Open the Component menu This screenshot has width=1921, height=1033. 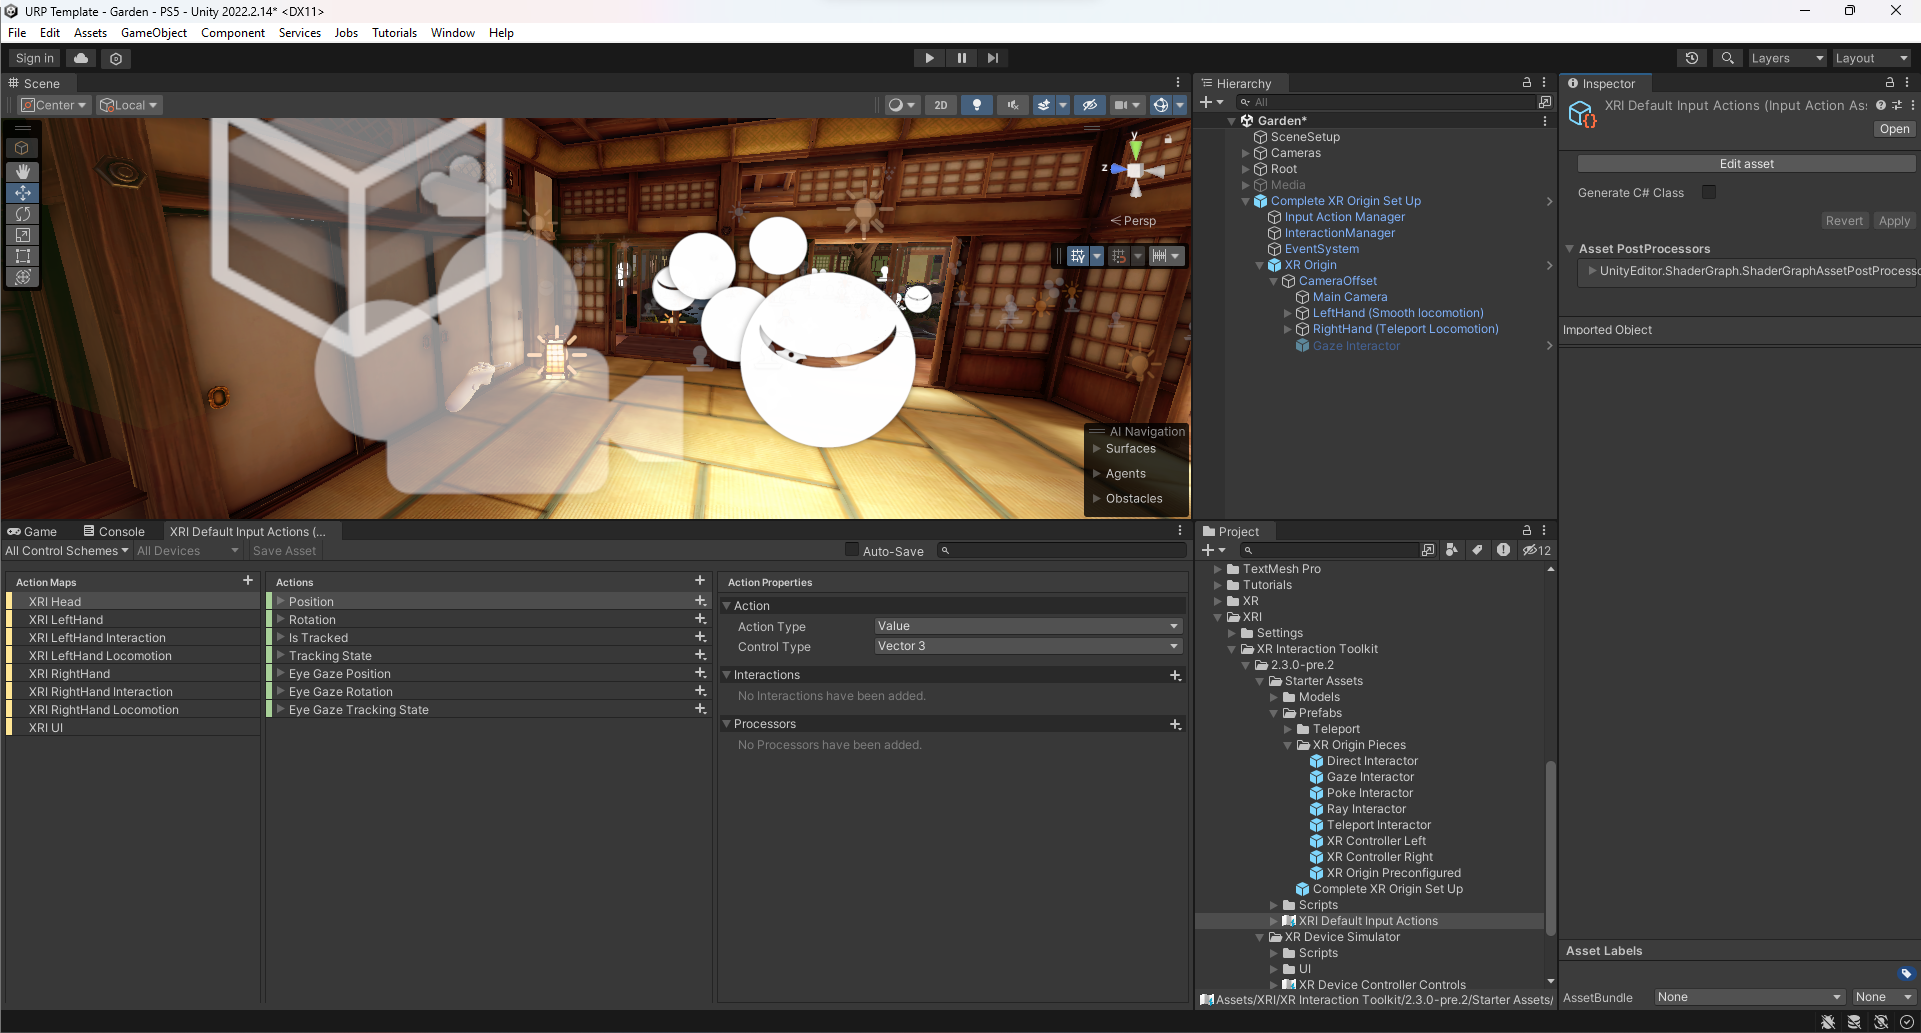(x=233, y=33)
